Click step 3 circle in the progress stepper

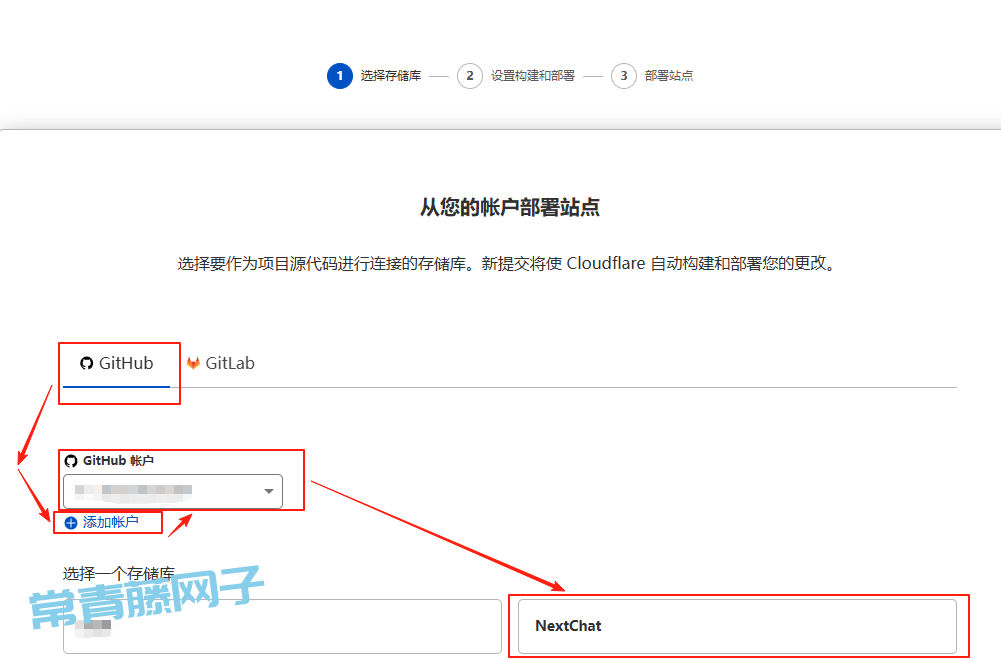point(624,76)
